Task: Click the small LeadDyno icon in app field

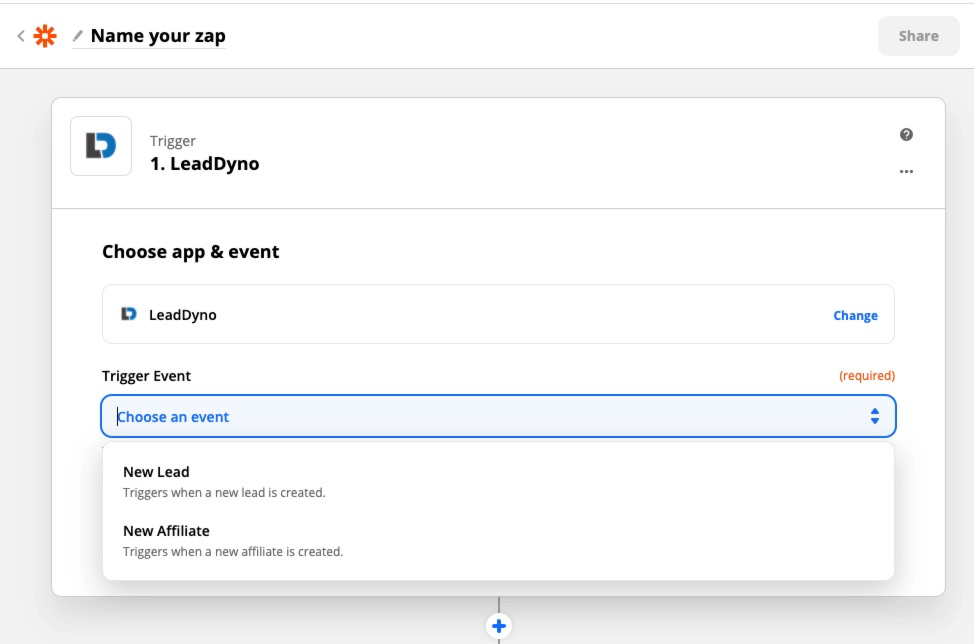Action: coord(129,314)
